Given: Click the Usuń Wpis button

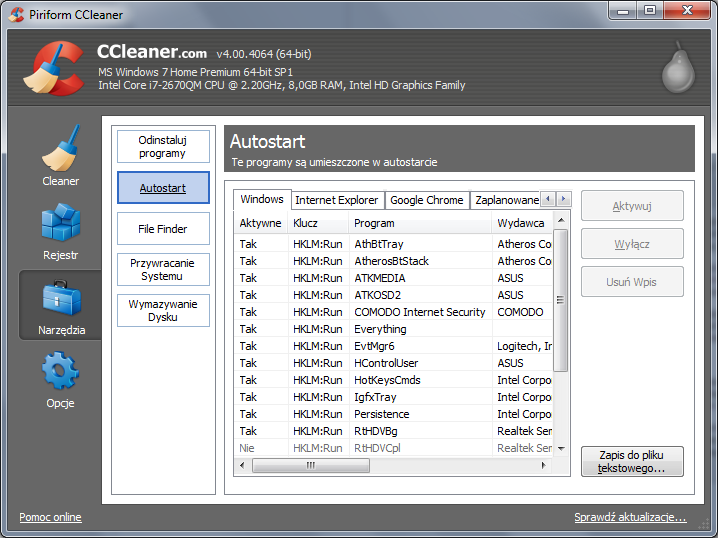Looking at the screenshot, I should tap(632, 282).
